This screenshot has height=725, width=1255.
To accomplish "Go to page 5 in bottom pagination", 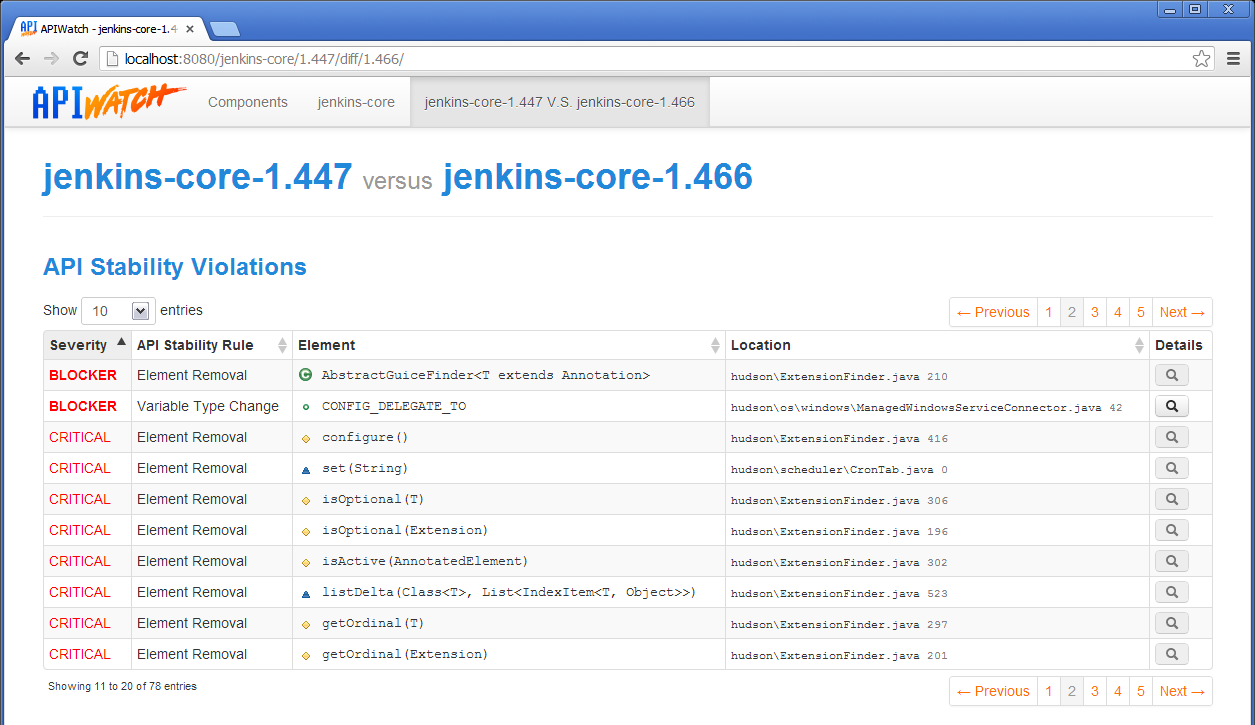I will click(x=1141, y=691).
